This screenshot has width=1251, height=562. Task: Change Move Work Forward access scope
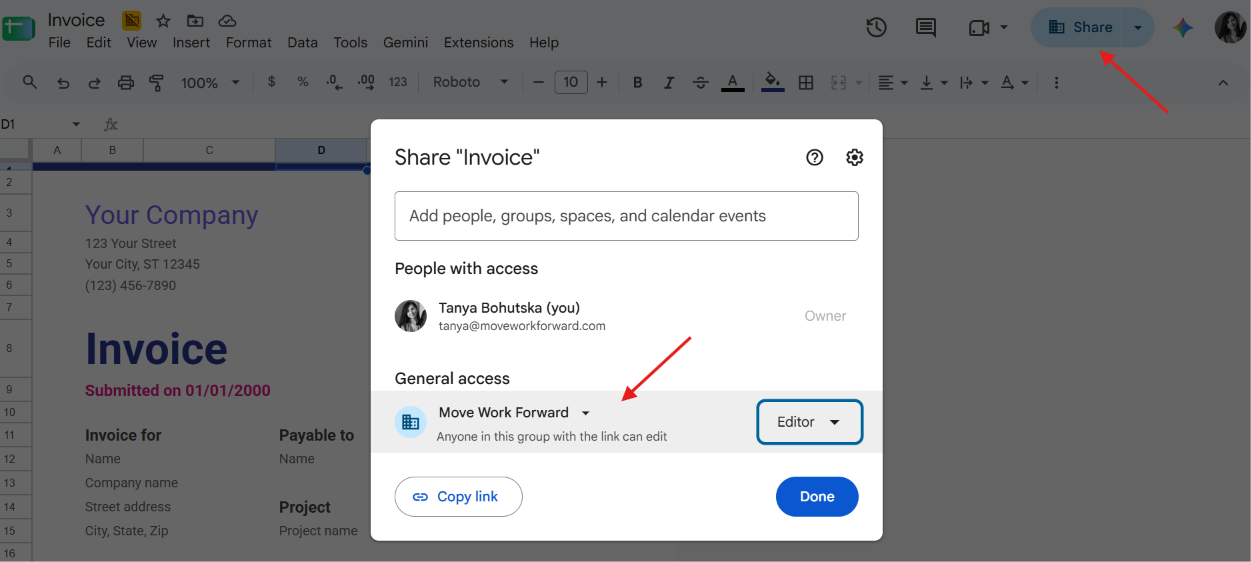[515, 413]
